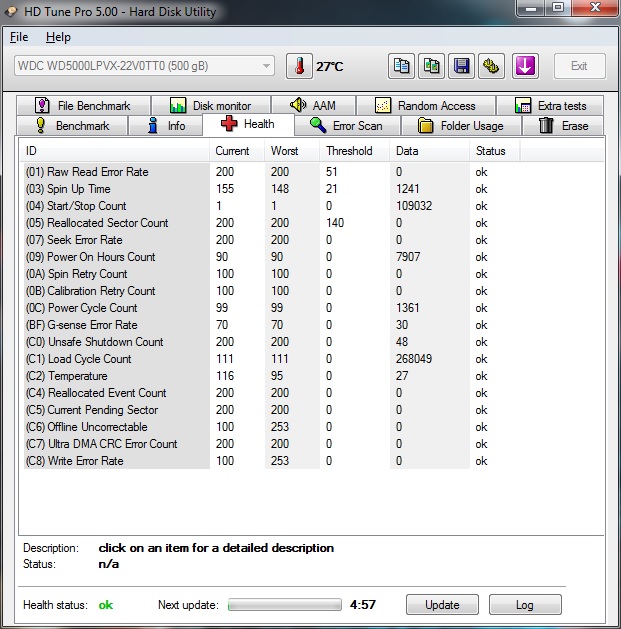
Task: Select the Reallocated Sector Count row
Action: coord(97,223)
